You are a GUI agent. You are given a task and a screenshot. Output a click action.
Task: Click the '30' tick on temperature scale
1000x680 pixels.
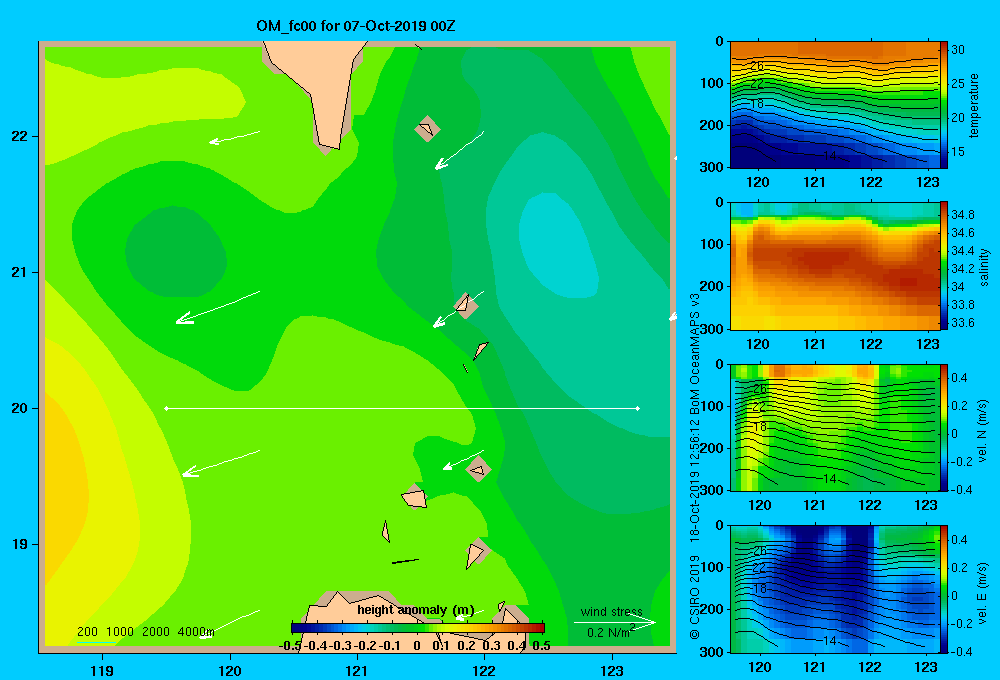[958, 50]
